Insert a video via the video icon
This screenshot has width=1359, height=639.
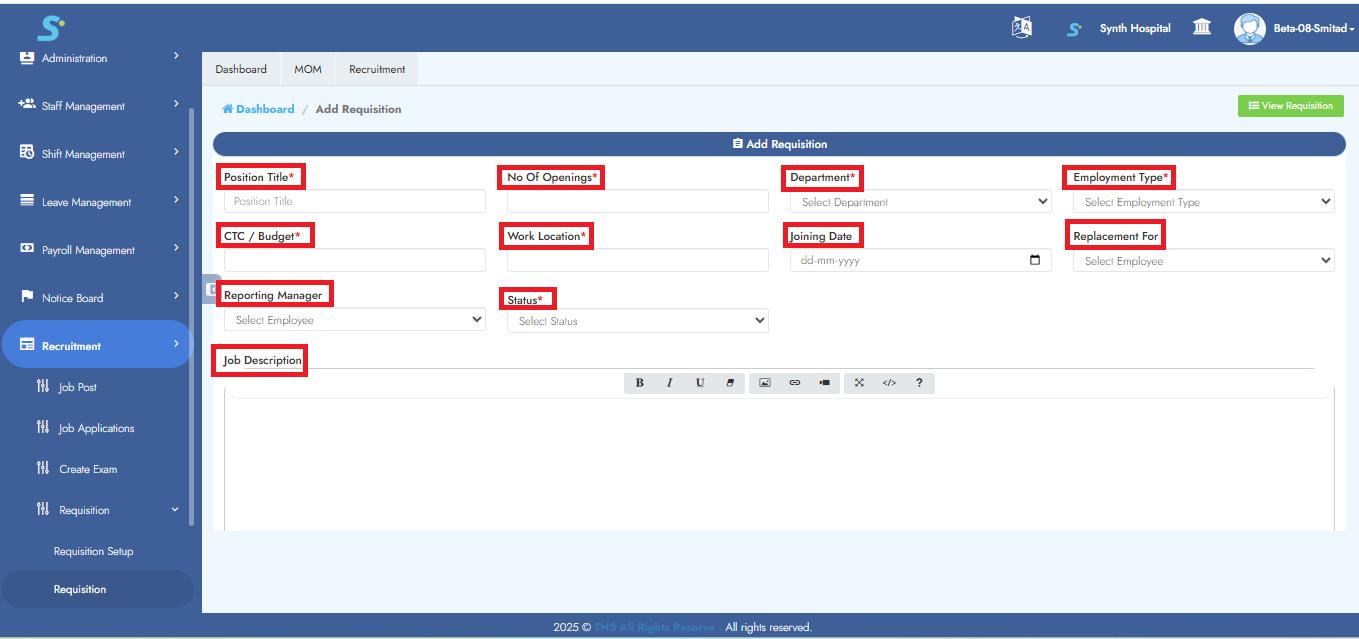826,383
